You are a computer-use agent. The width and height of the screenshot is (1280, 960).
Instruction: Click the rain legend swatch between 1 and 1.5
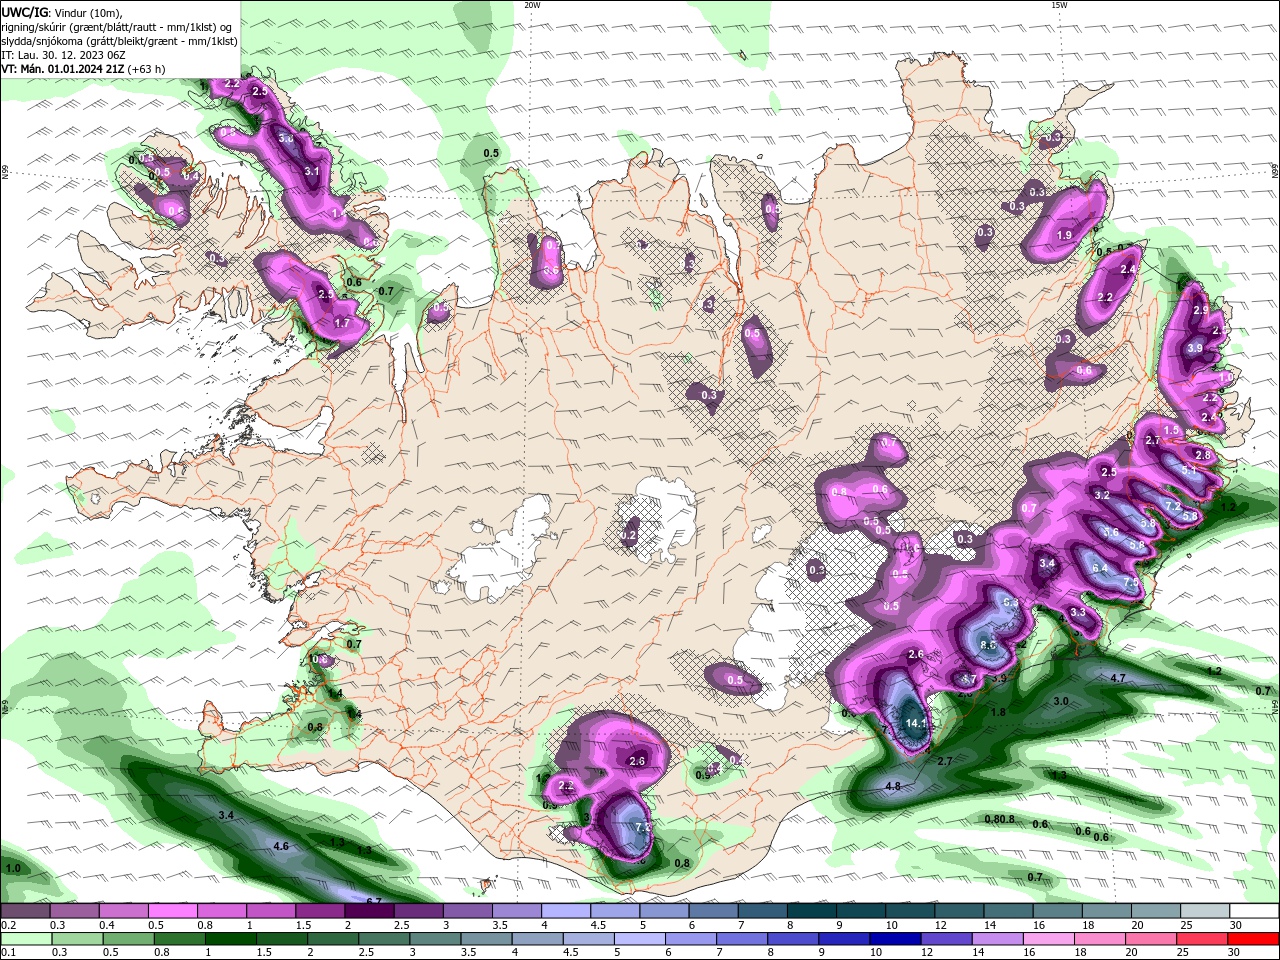click(x=230, y=939)
